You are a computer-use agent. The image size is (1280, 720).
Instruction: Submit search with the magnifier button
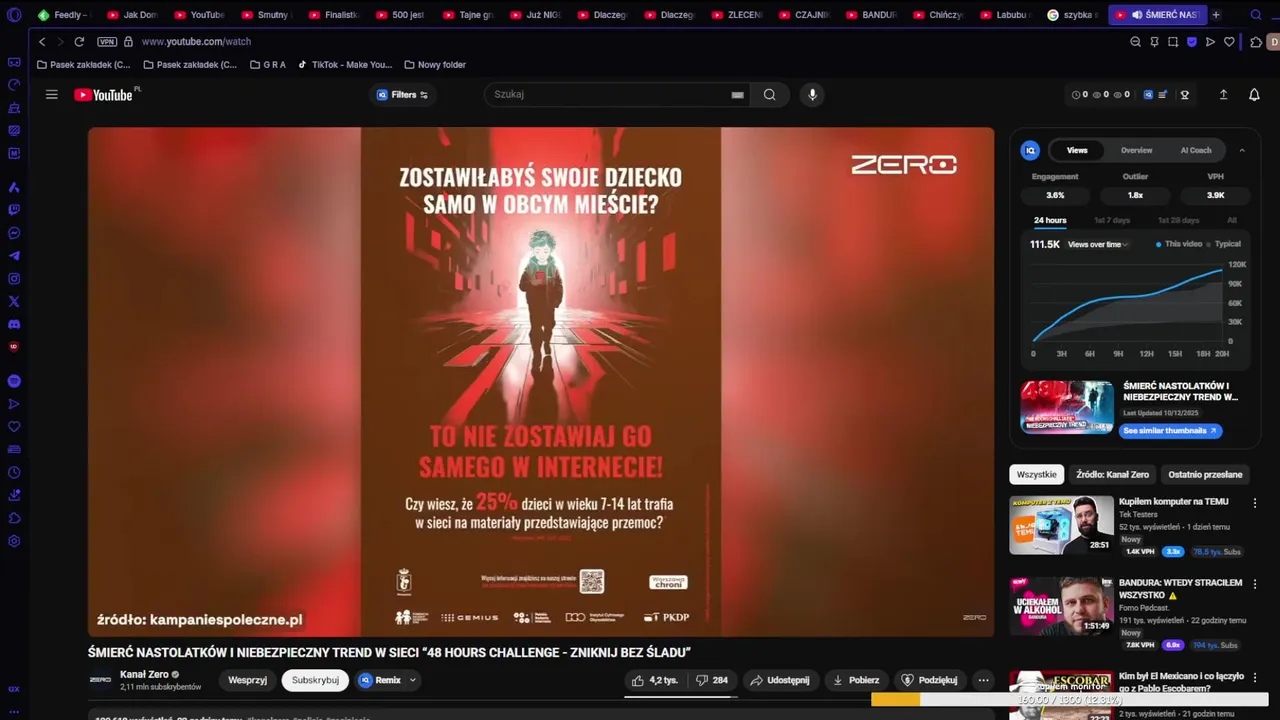click(x=769, y=95)
